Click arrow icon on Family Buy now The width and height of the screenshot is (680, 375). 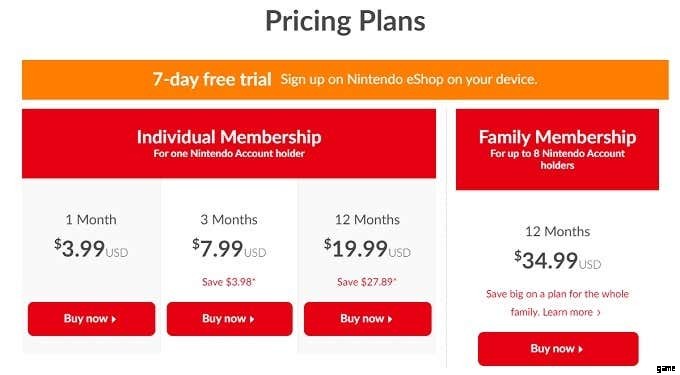tap(581, 349)
